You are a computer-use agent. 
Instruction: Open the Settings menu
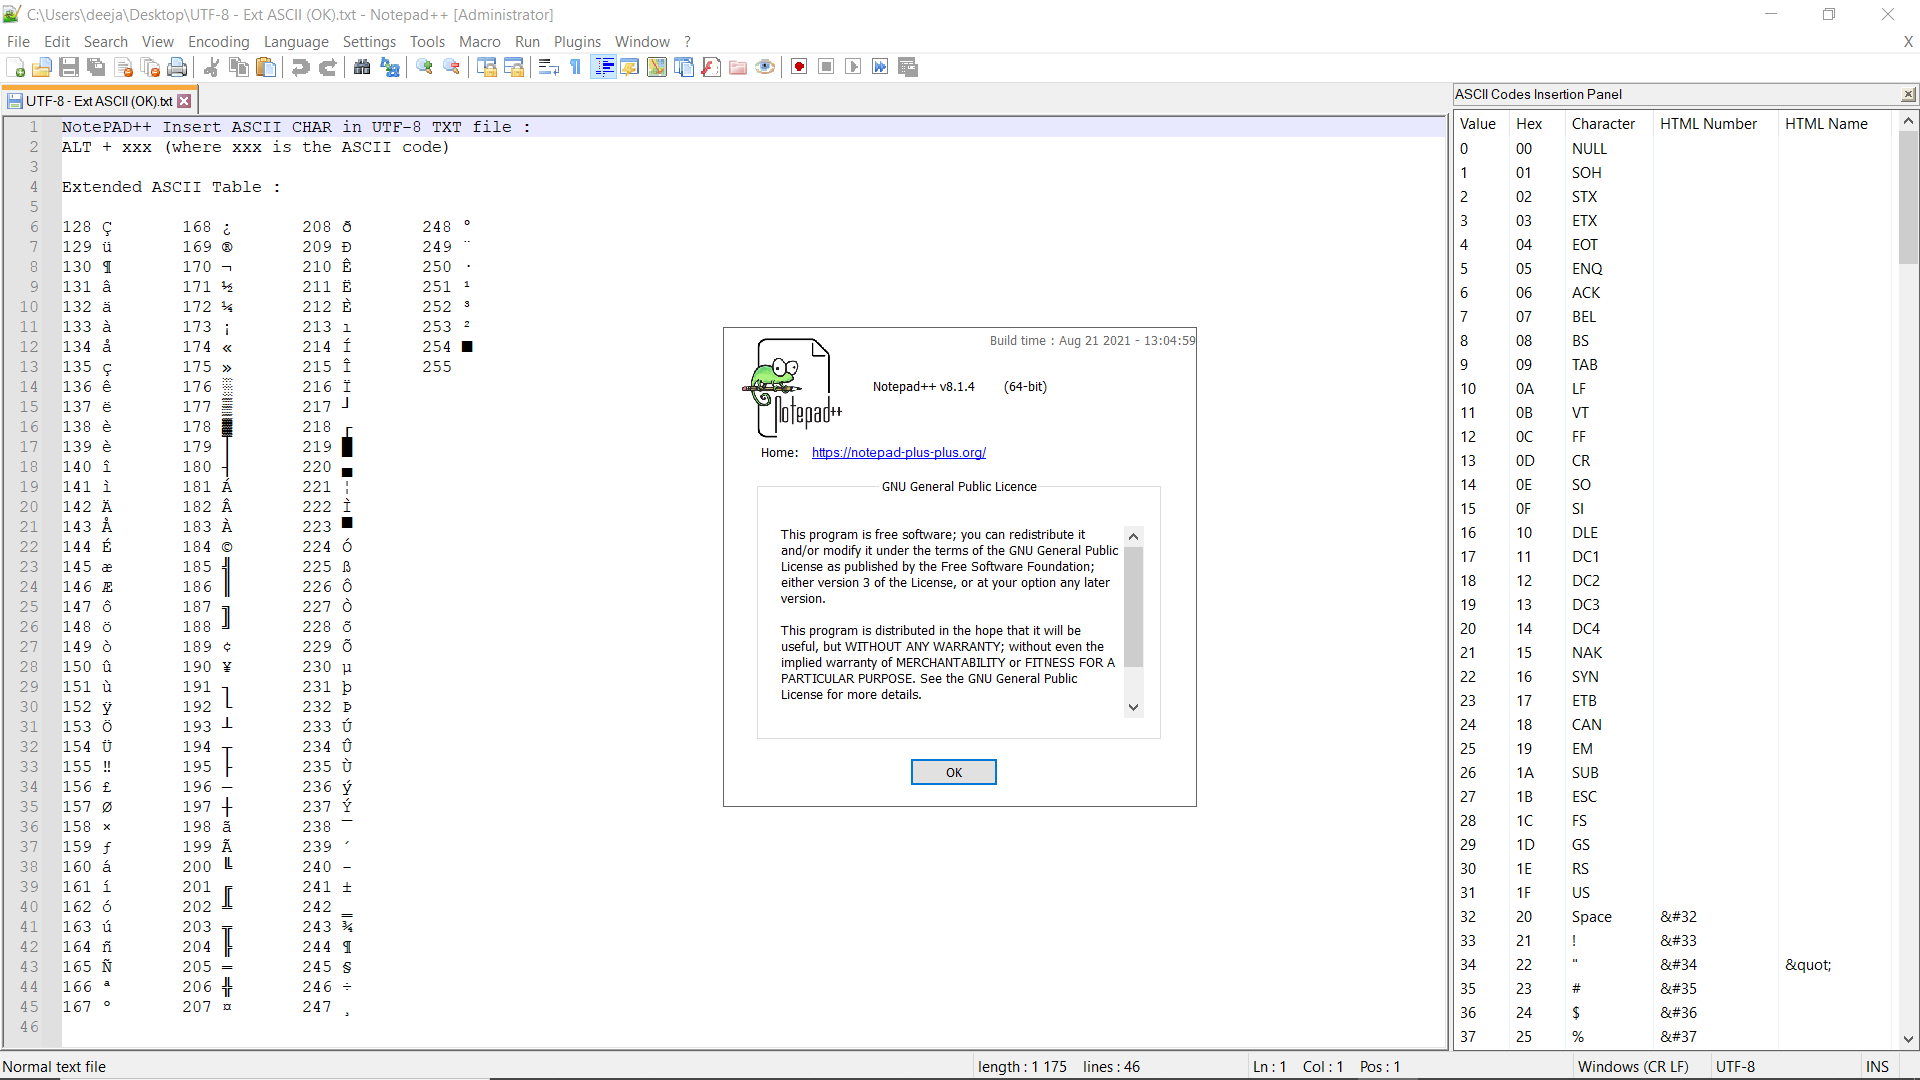369,41
